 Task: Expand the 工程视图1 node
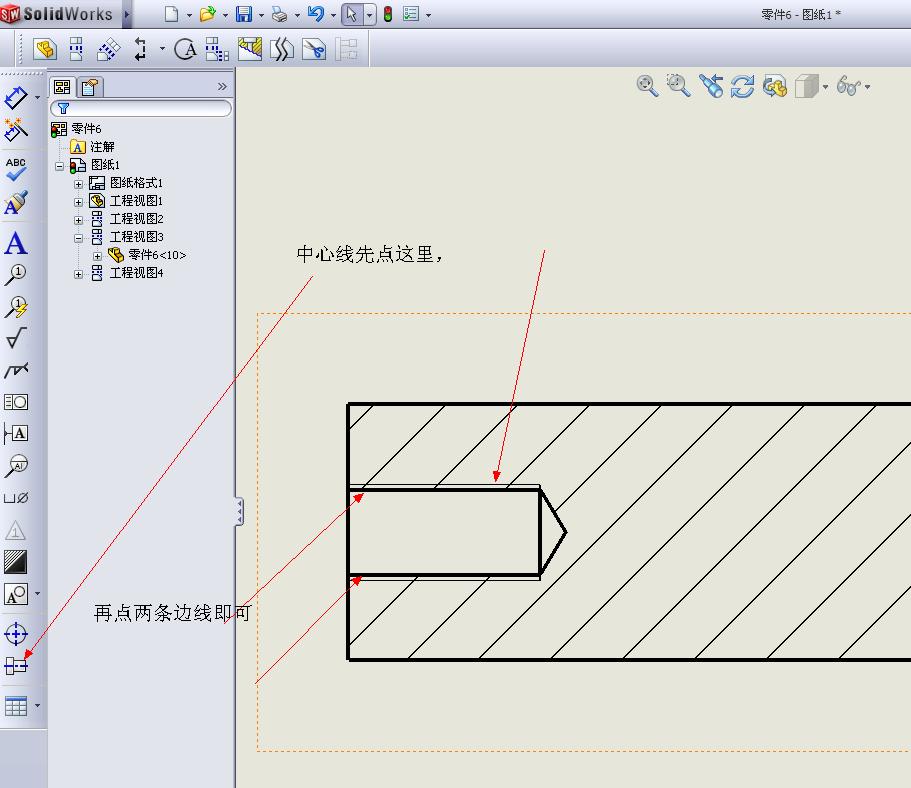coord(78,202)
